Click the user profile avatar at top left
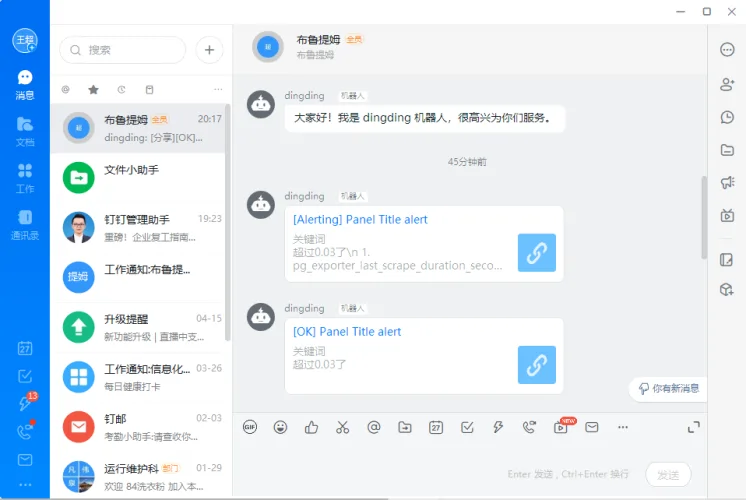This screenshot has width=746, height=500. 25,41
